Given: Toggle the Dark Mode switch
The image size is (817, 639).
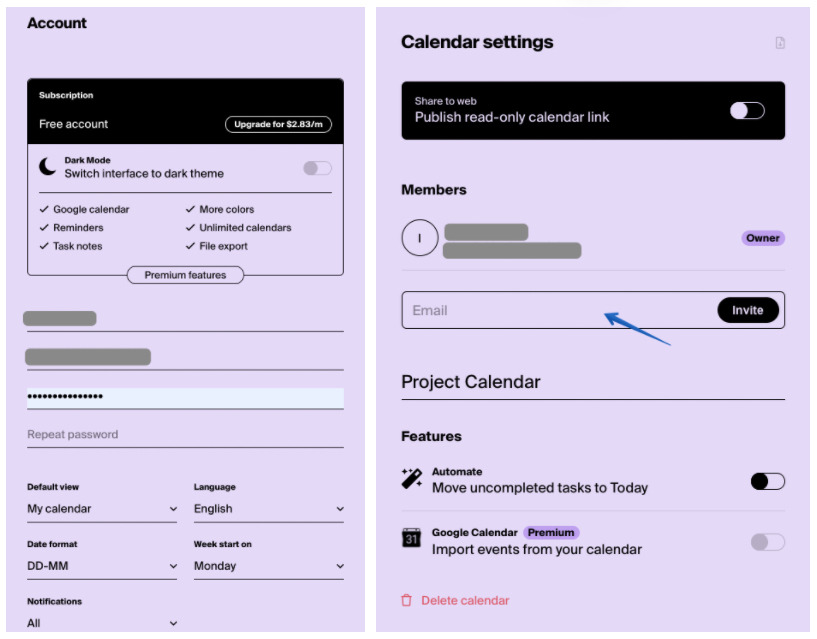Looking at the screenshot, I should (317, 168).
